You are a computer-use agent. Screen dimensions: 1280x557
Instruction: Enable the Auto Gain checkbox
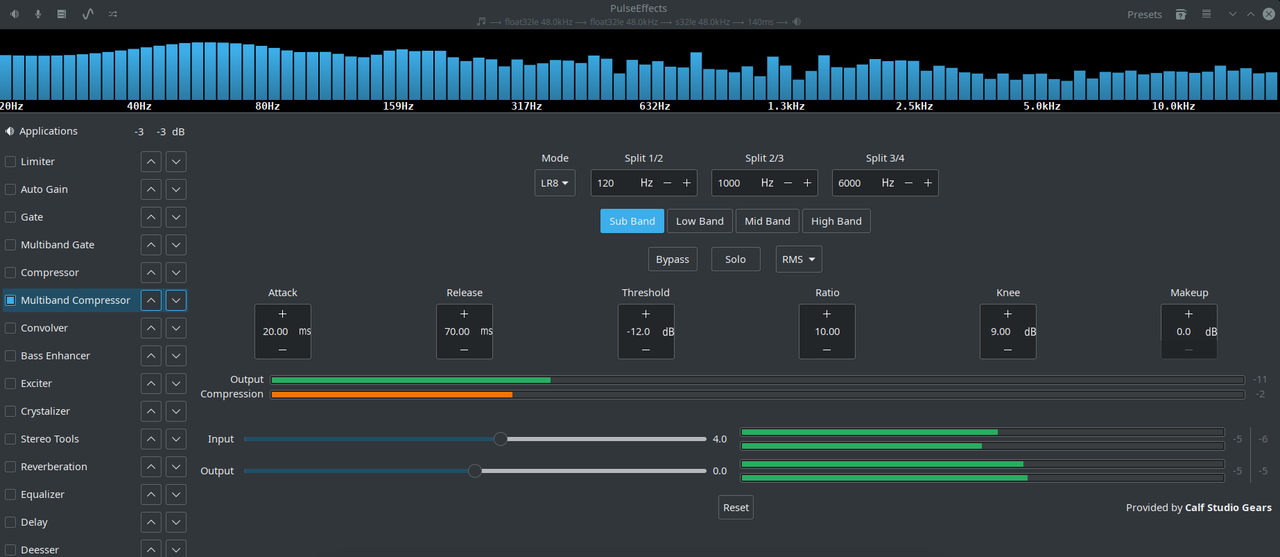(10, 189)
